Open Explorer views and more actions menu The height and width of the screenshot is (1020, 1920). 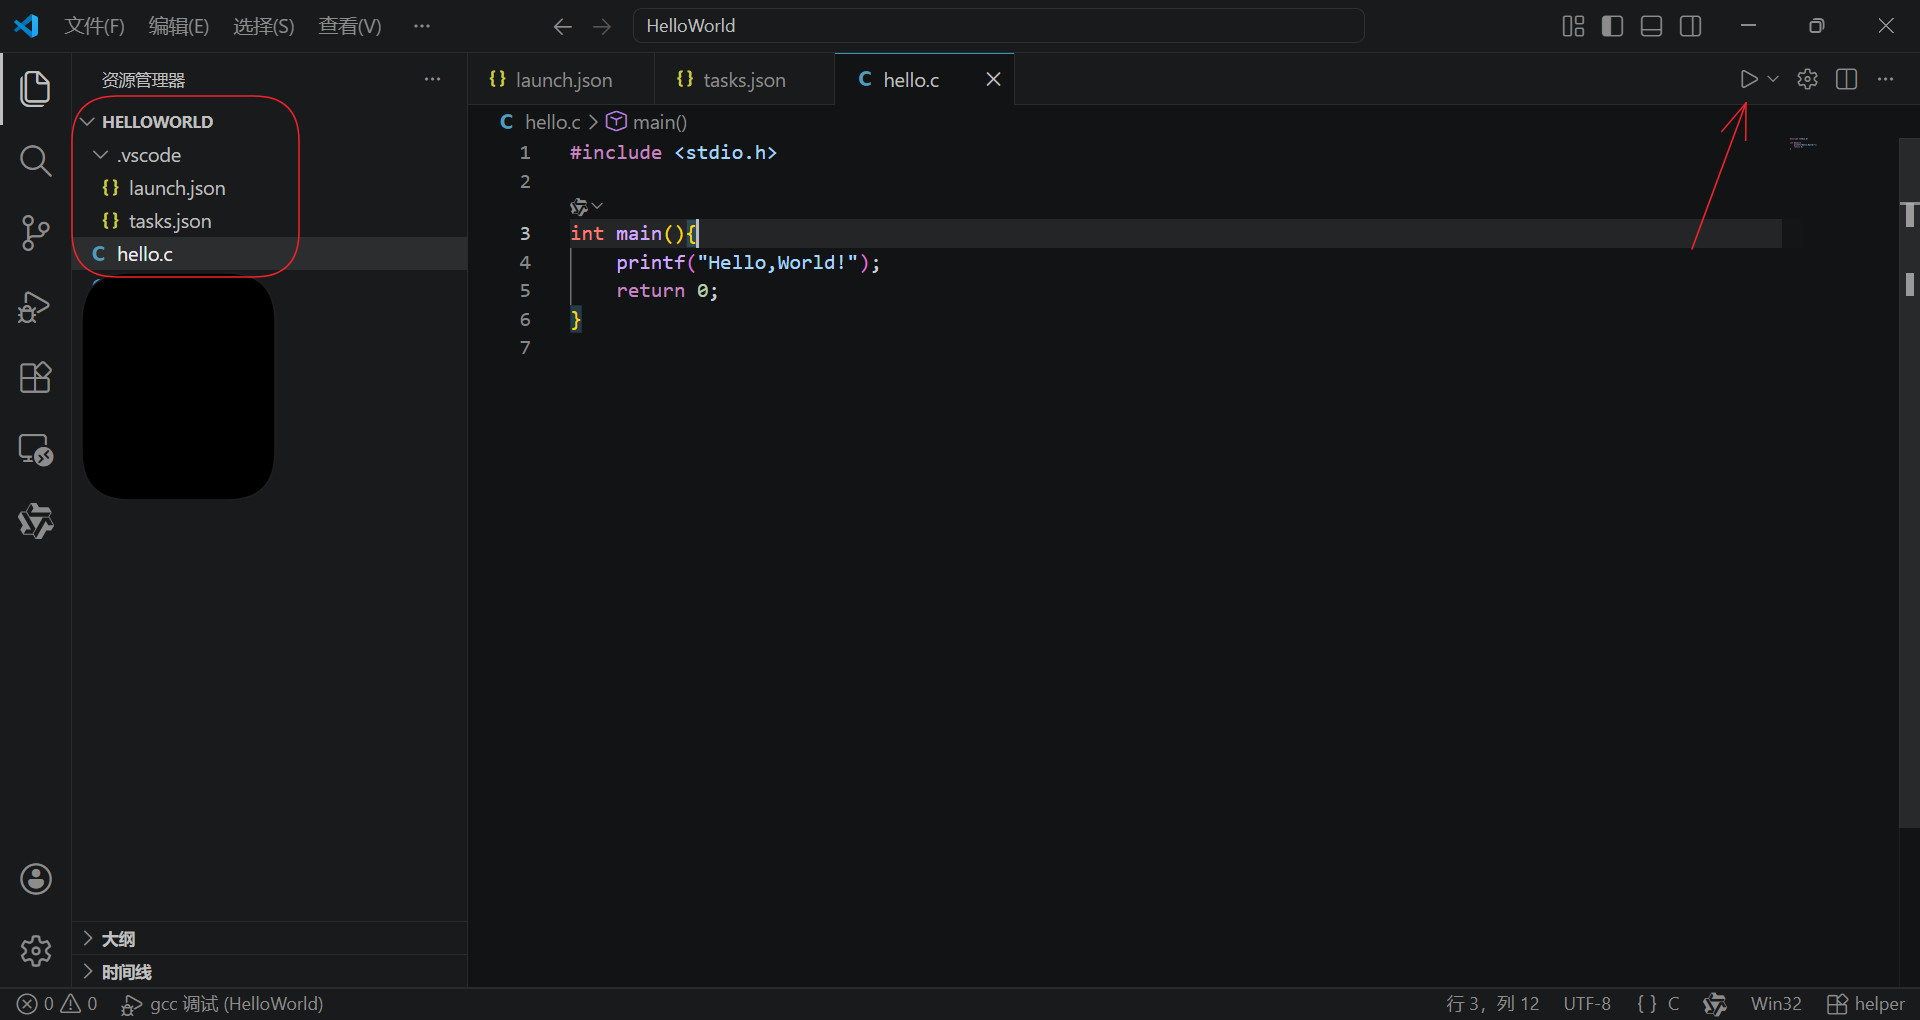point(432,79)
